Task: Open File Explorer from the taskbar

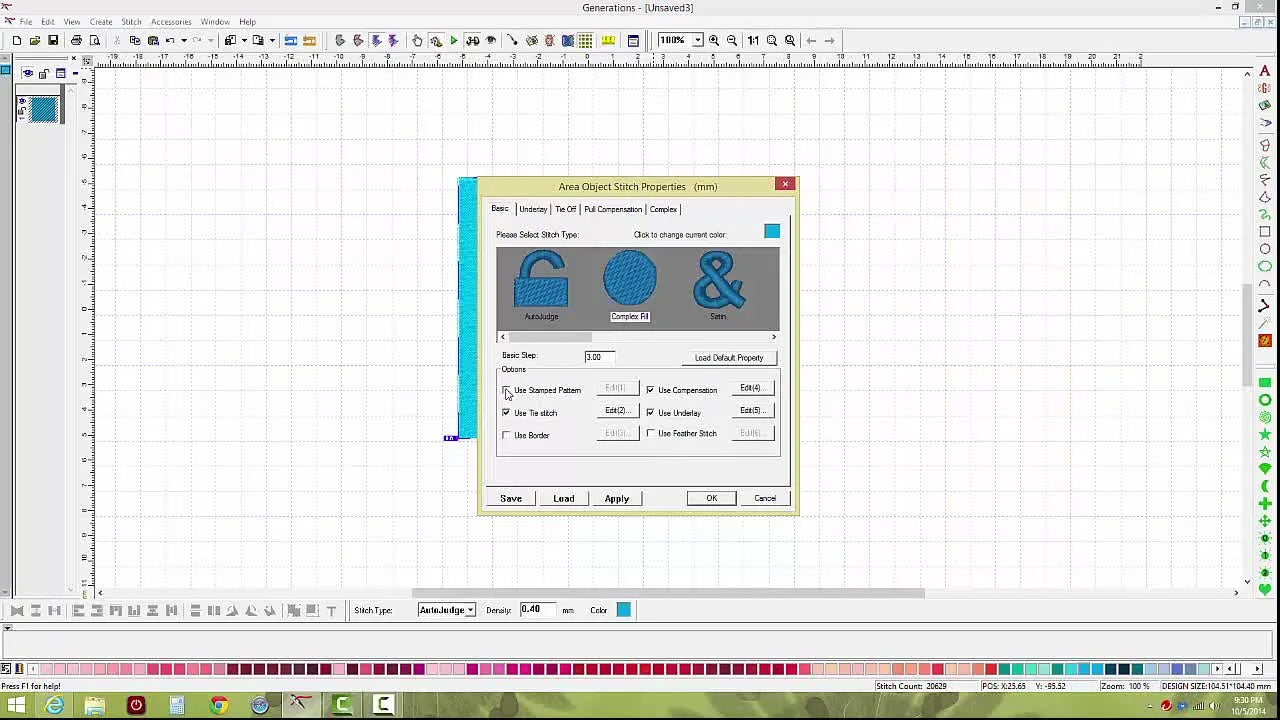Action: point(95,705)
